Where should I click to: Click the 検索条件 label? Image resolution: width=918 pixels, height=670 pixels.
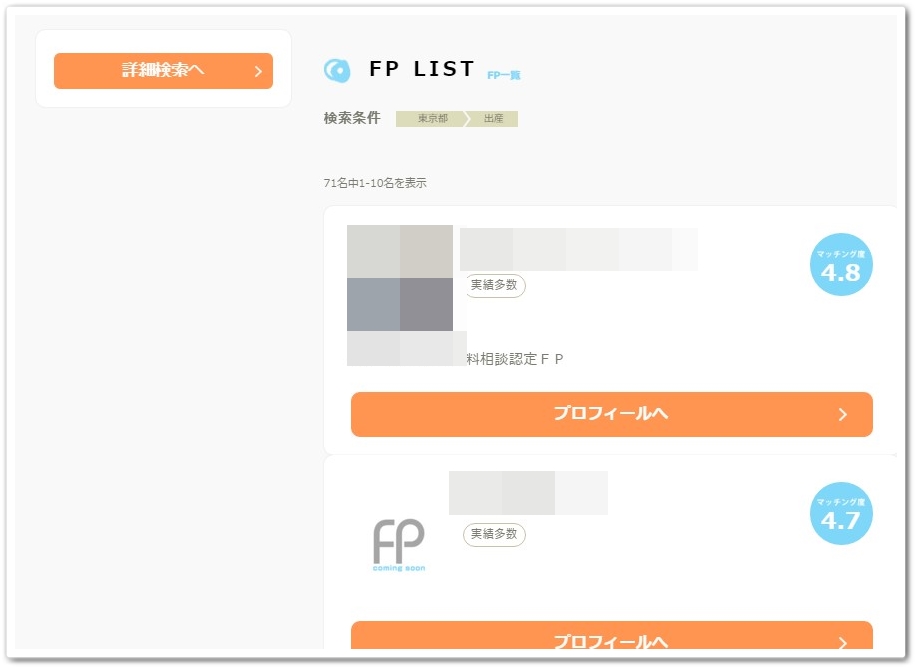(x=352, y=118)
